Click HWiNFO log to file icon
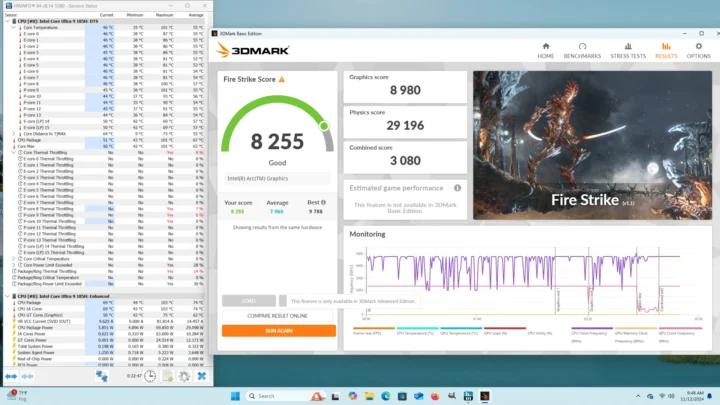 [168, 376]
